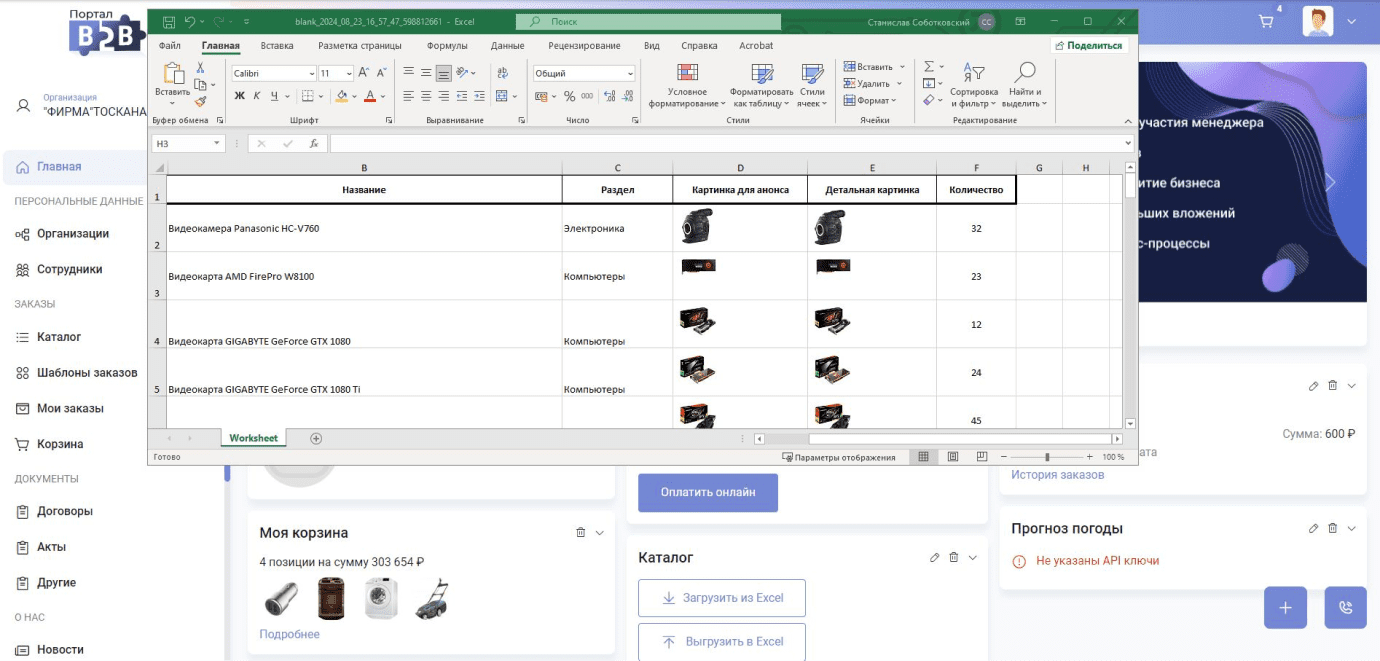Toggle center horizontal alignment

426,97
